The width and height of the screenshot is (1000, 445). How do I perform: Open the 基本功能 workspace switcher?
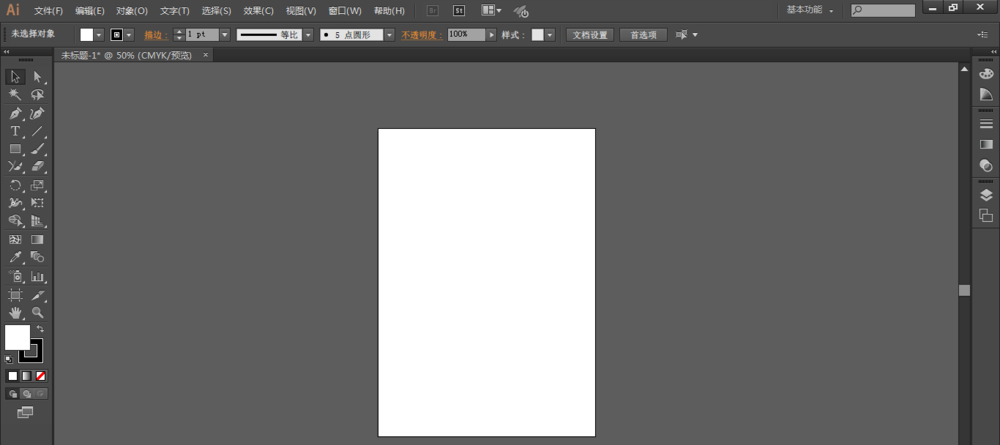click(x=809, y=10)
